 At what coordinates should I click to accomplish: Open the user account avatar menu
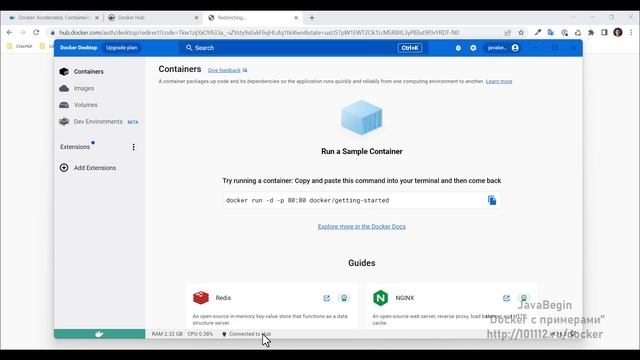pos(515,48)
